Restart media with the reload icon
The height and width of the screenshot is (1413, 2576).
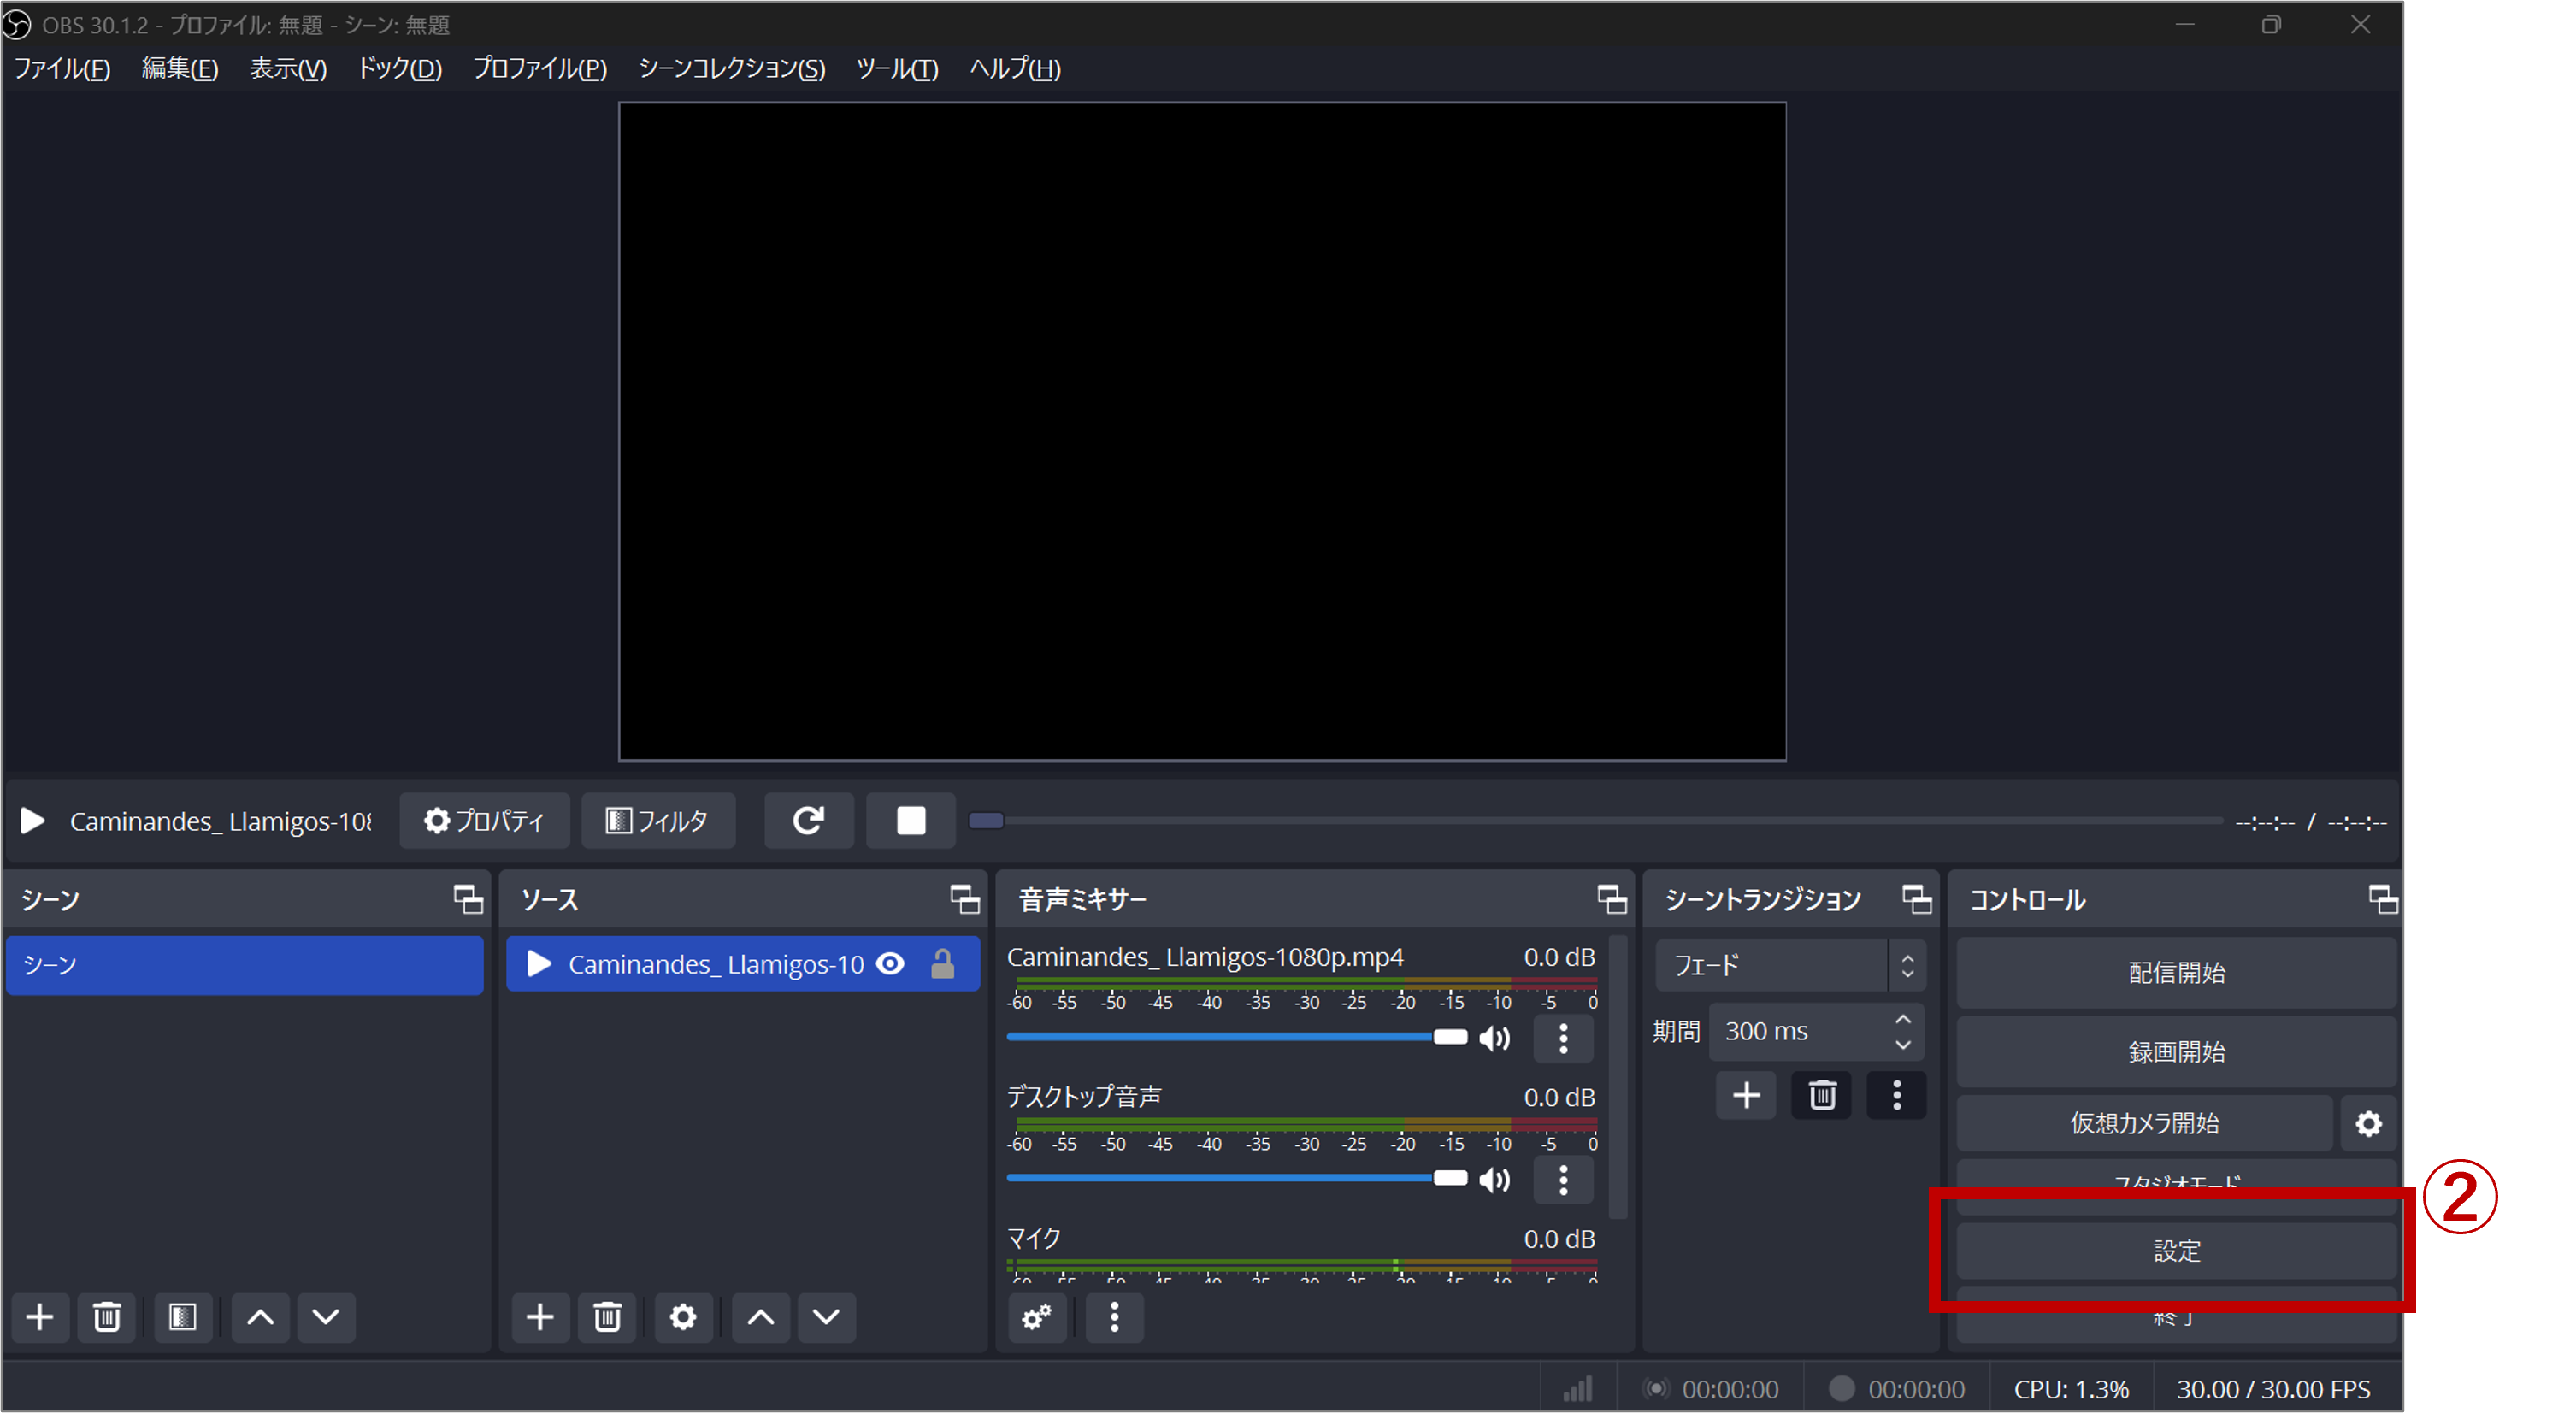click(808, 821)
